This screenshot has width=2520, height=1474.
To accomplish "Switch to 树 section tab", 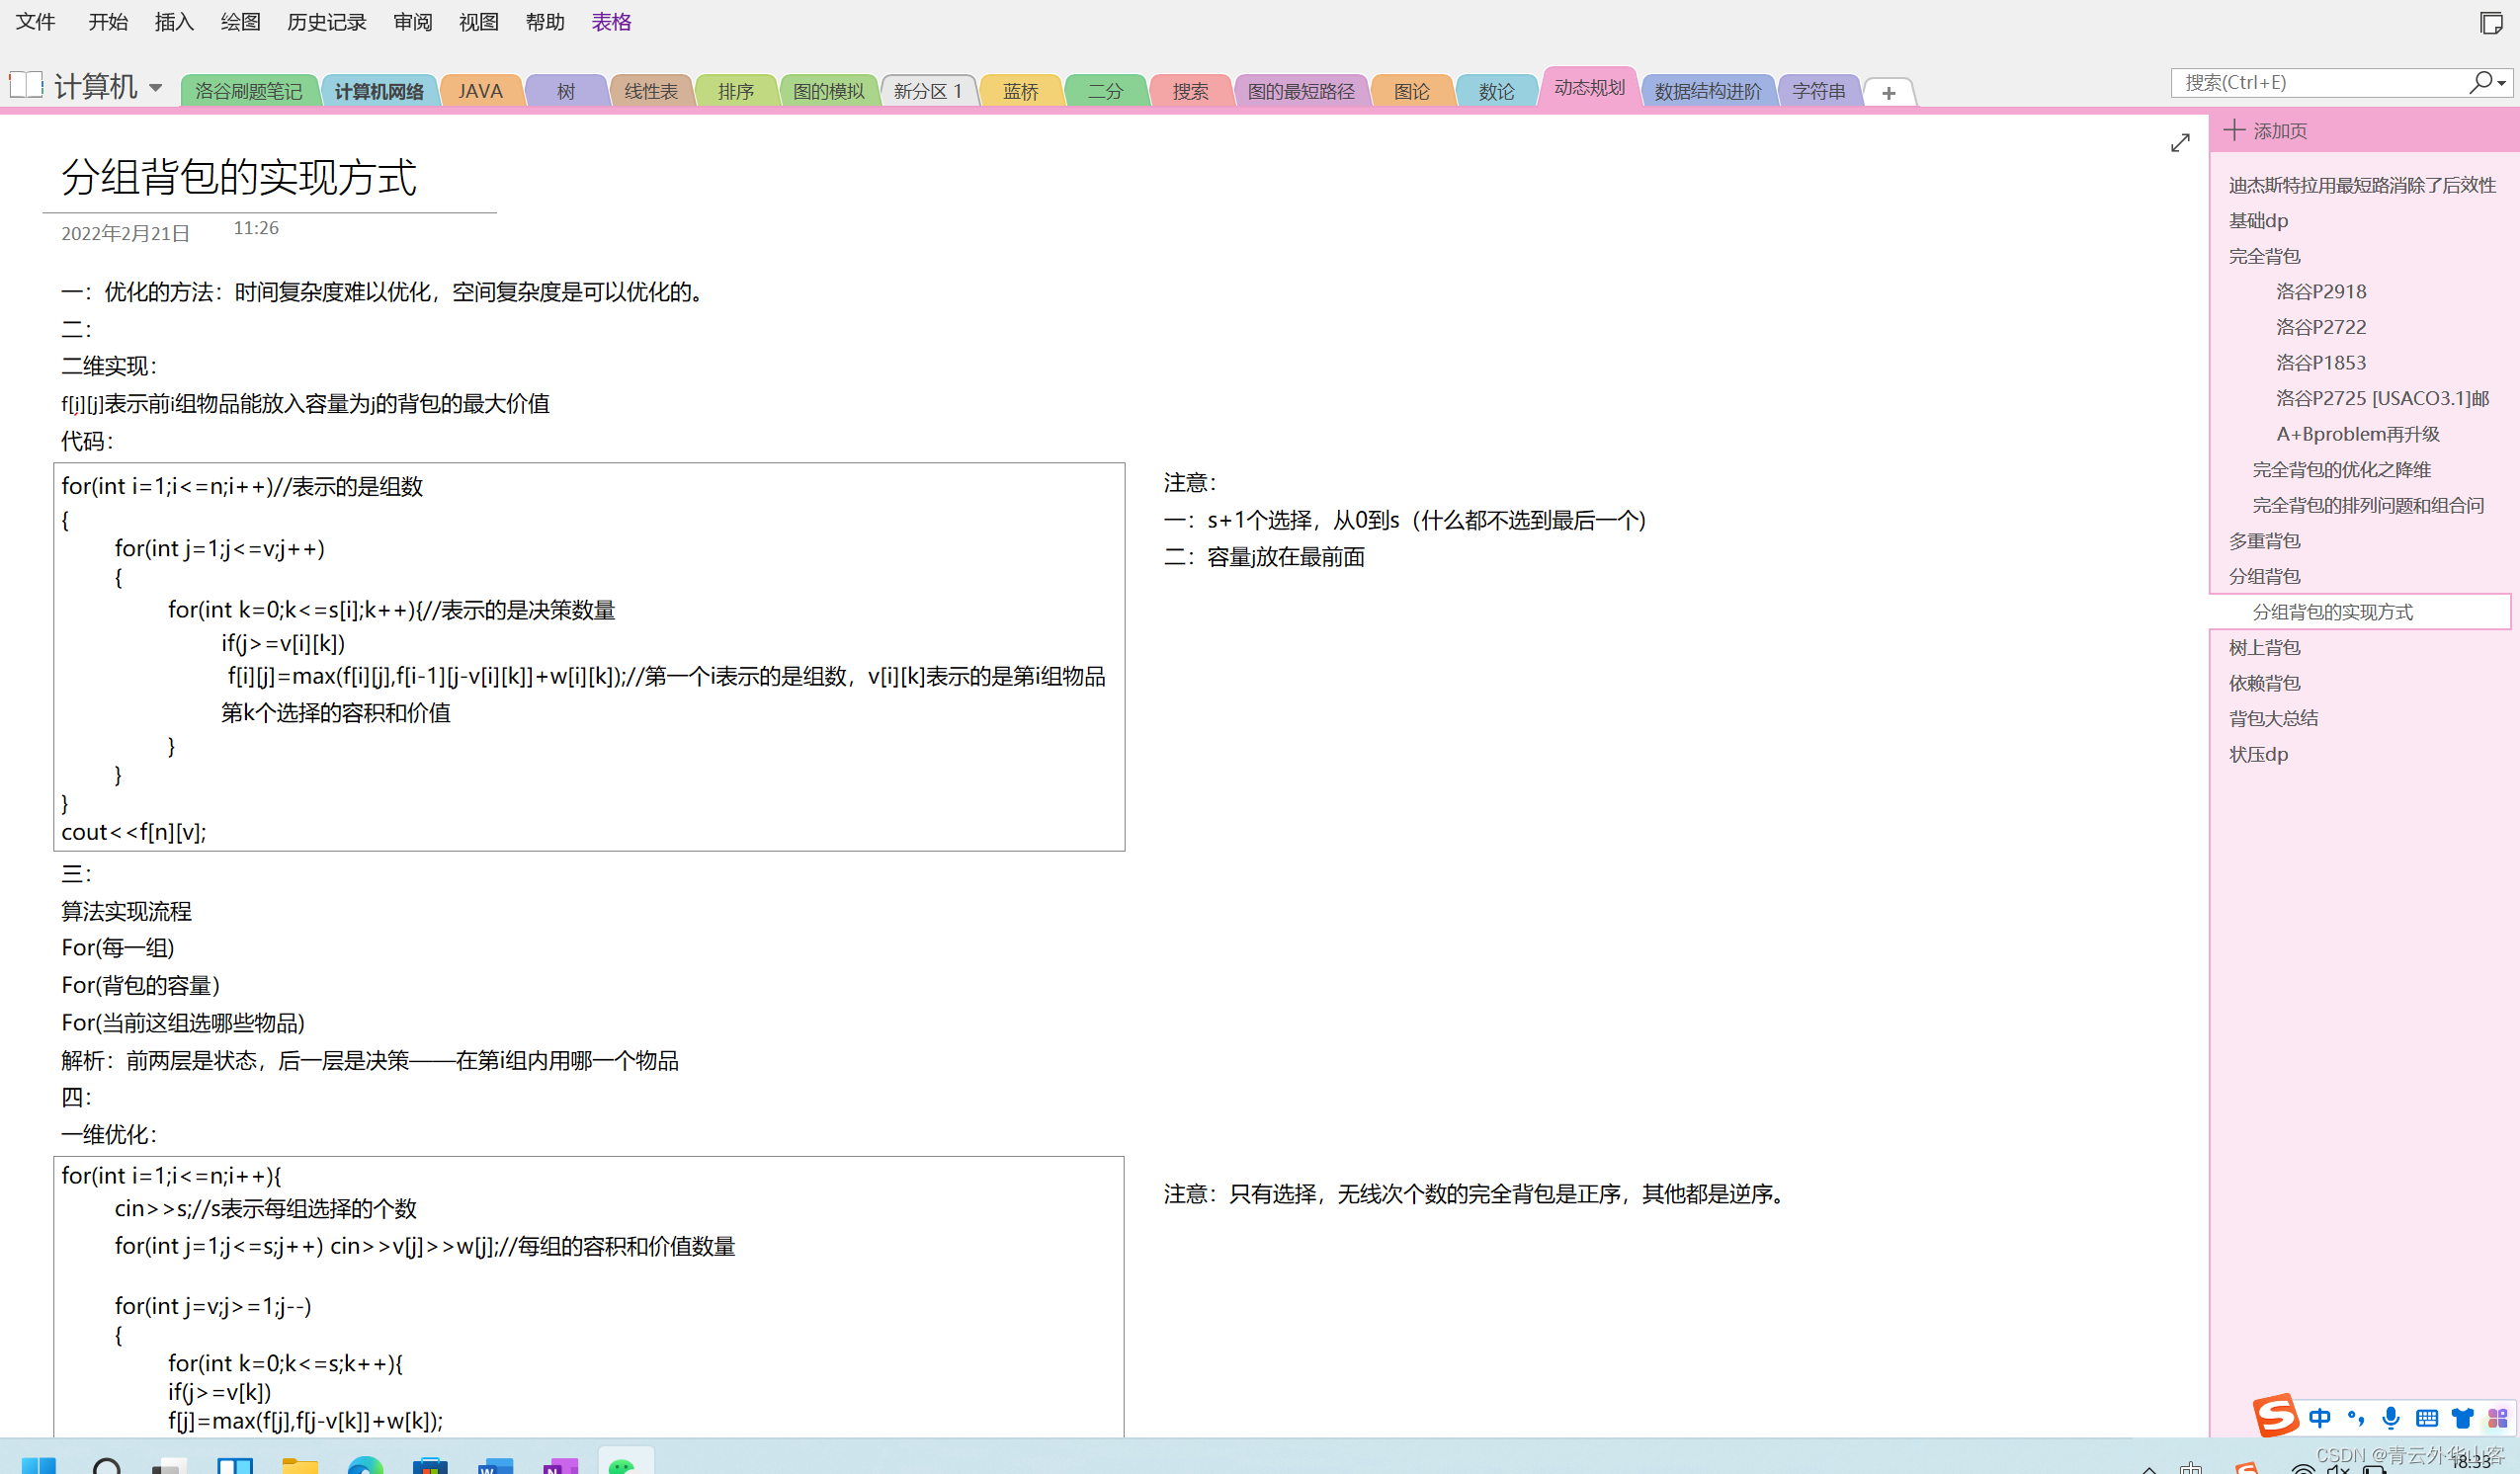I will click(566, 91).
